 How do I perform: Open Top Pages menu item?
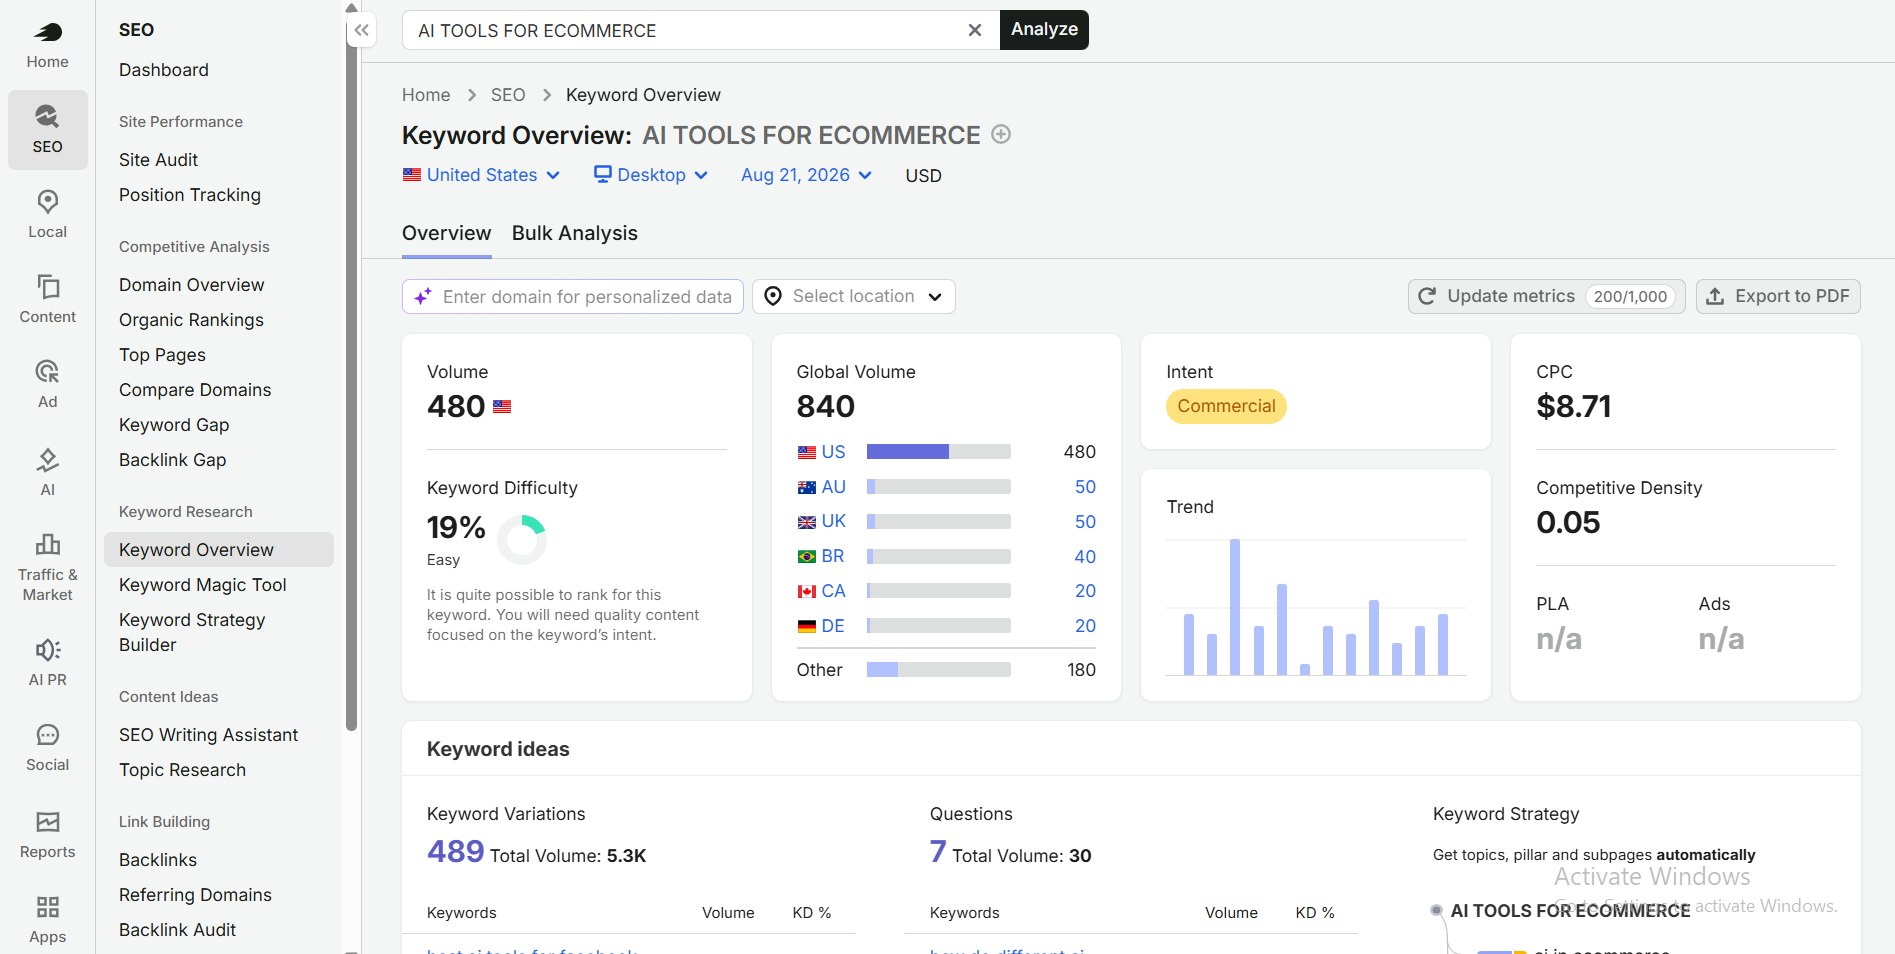click(162, 355)
